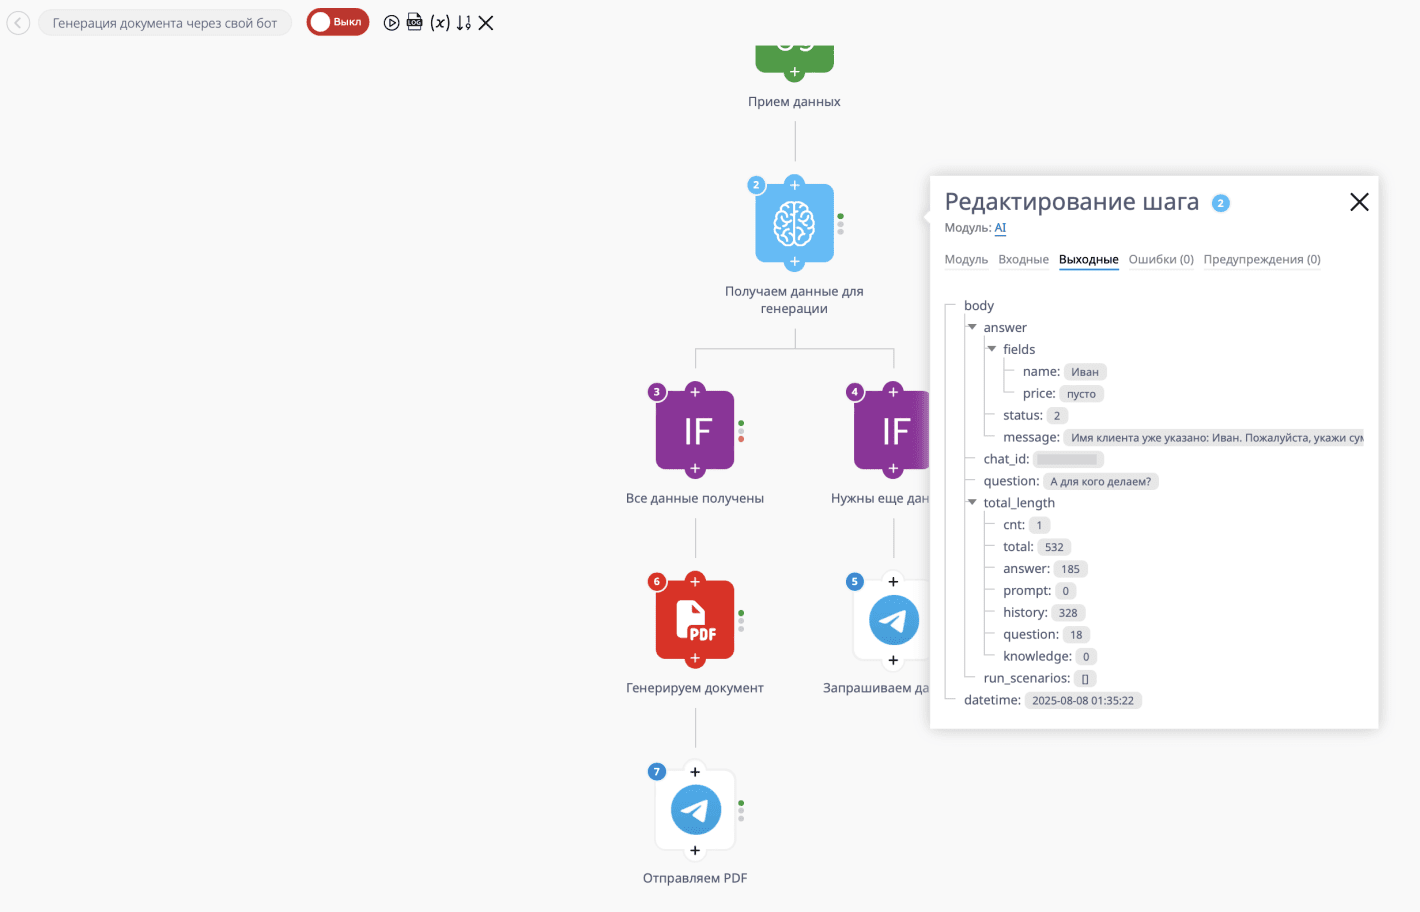This screenshot has width=1420, height=912.
Task: Select the AI brain module node
Action: click(794, 224)
